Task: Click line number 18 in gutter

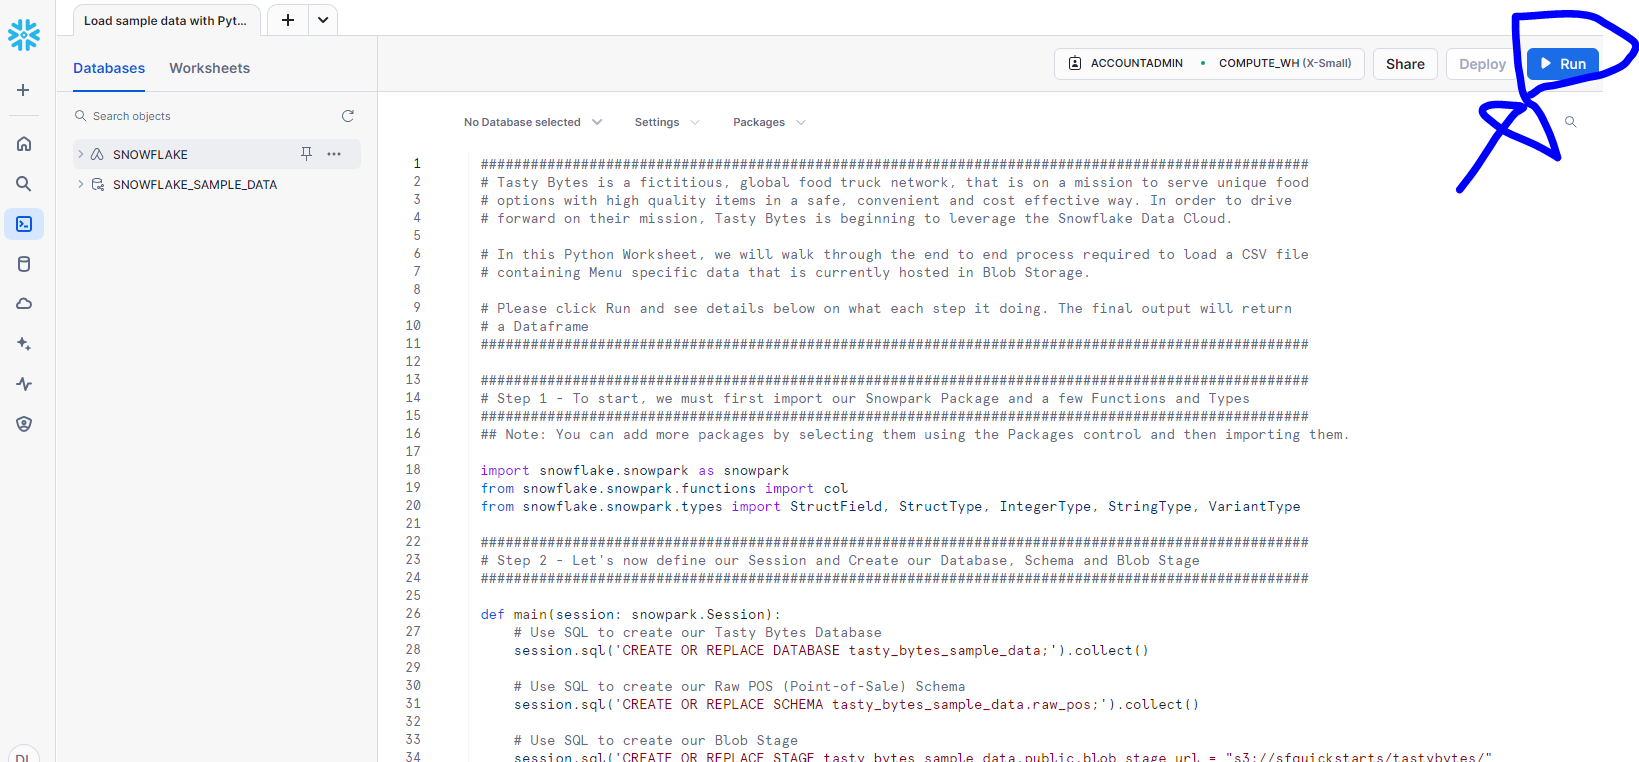Action: (413, 470)
